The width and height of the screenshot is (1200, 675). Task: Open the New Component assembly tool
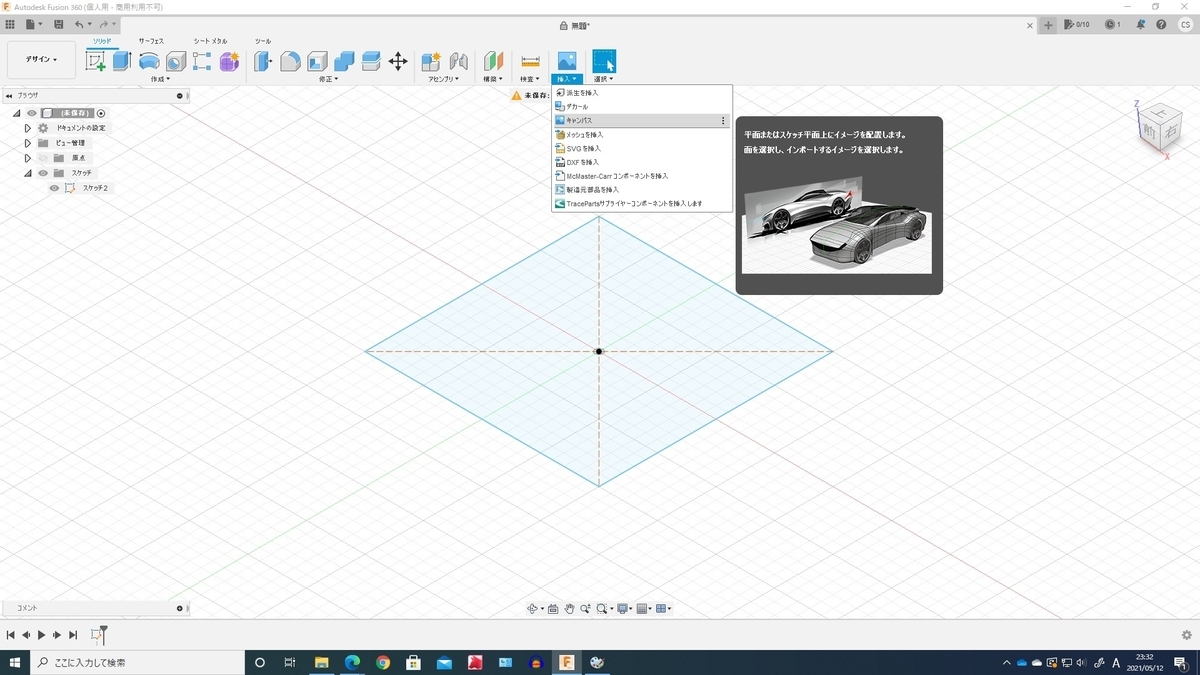pyautogui.click(x=431, y=61)
